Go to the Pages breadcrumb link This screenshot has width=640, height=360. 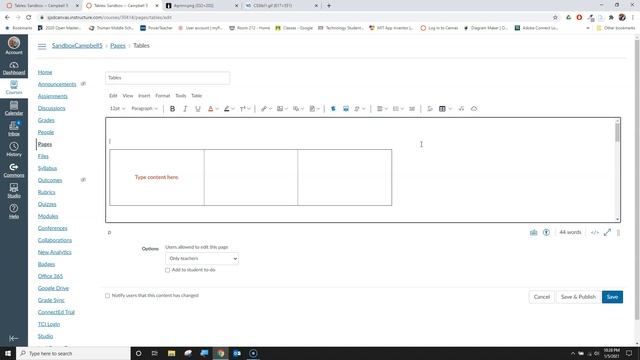pyautogui.click(x=118, y=46)
